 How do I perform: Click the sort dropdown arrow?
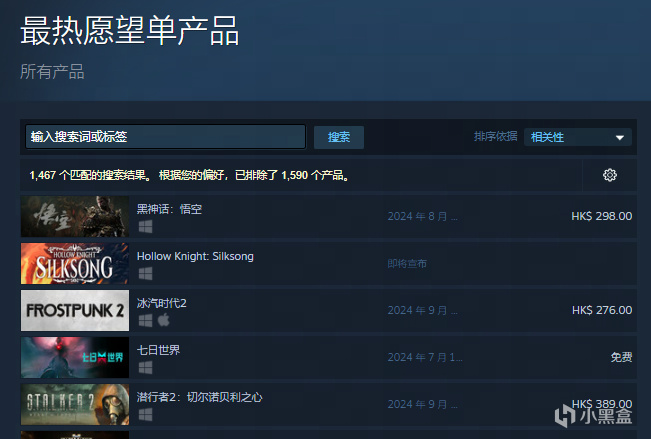click(620, 137)
